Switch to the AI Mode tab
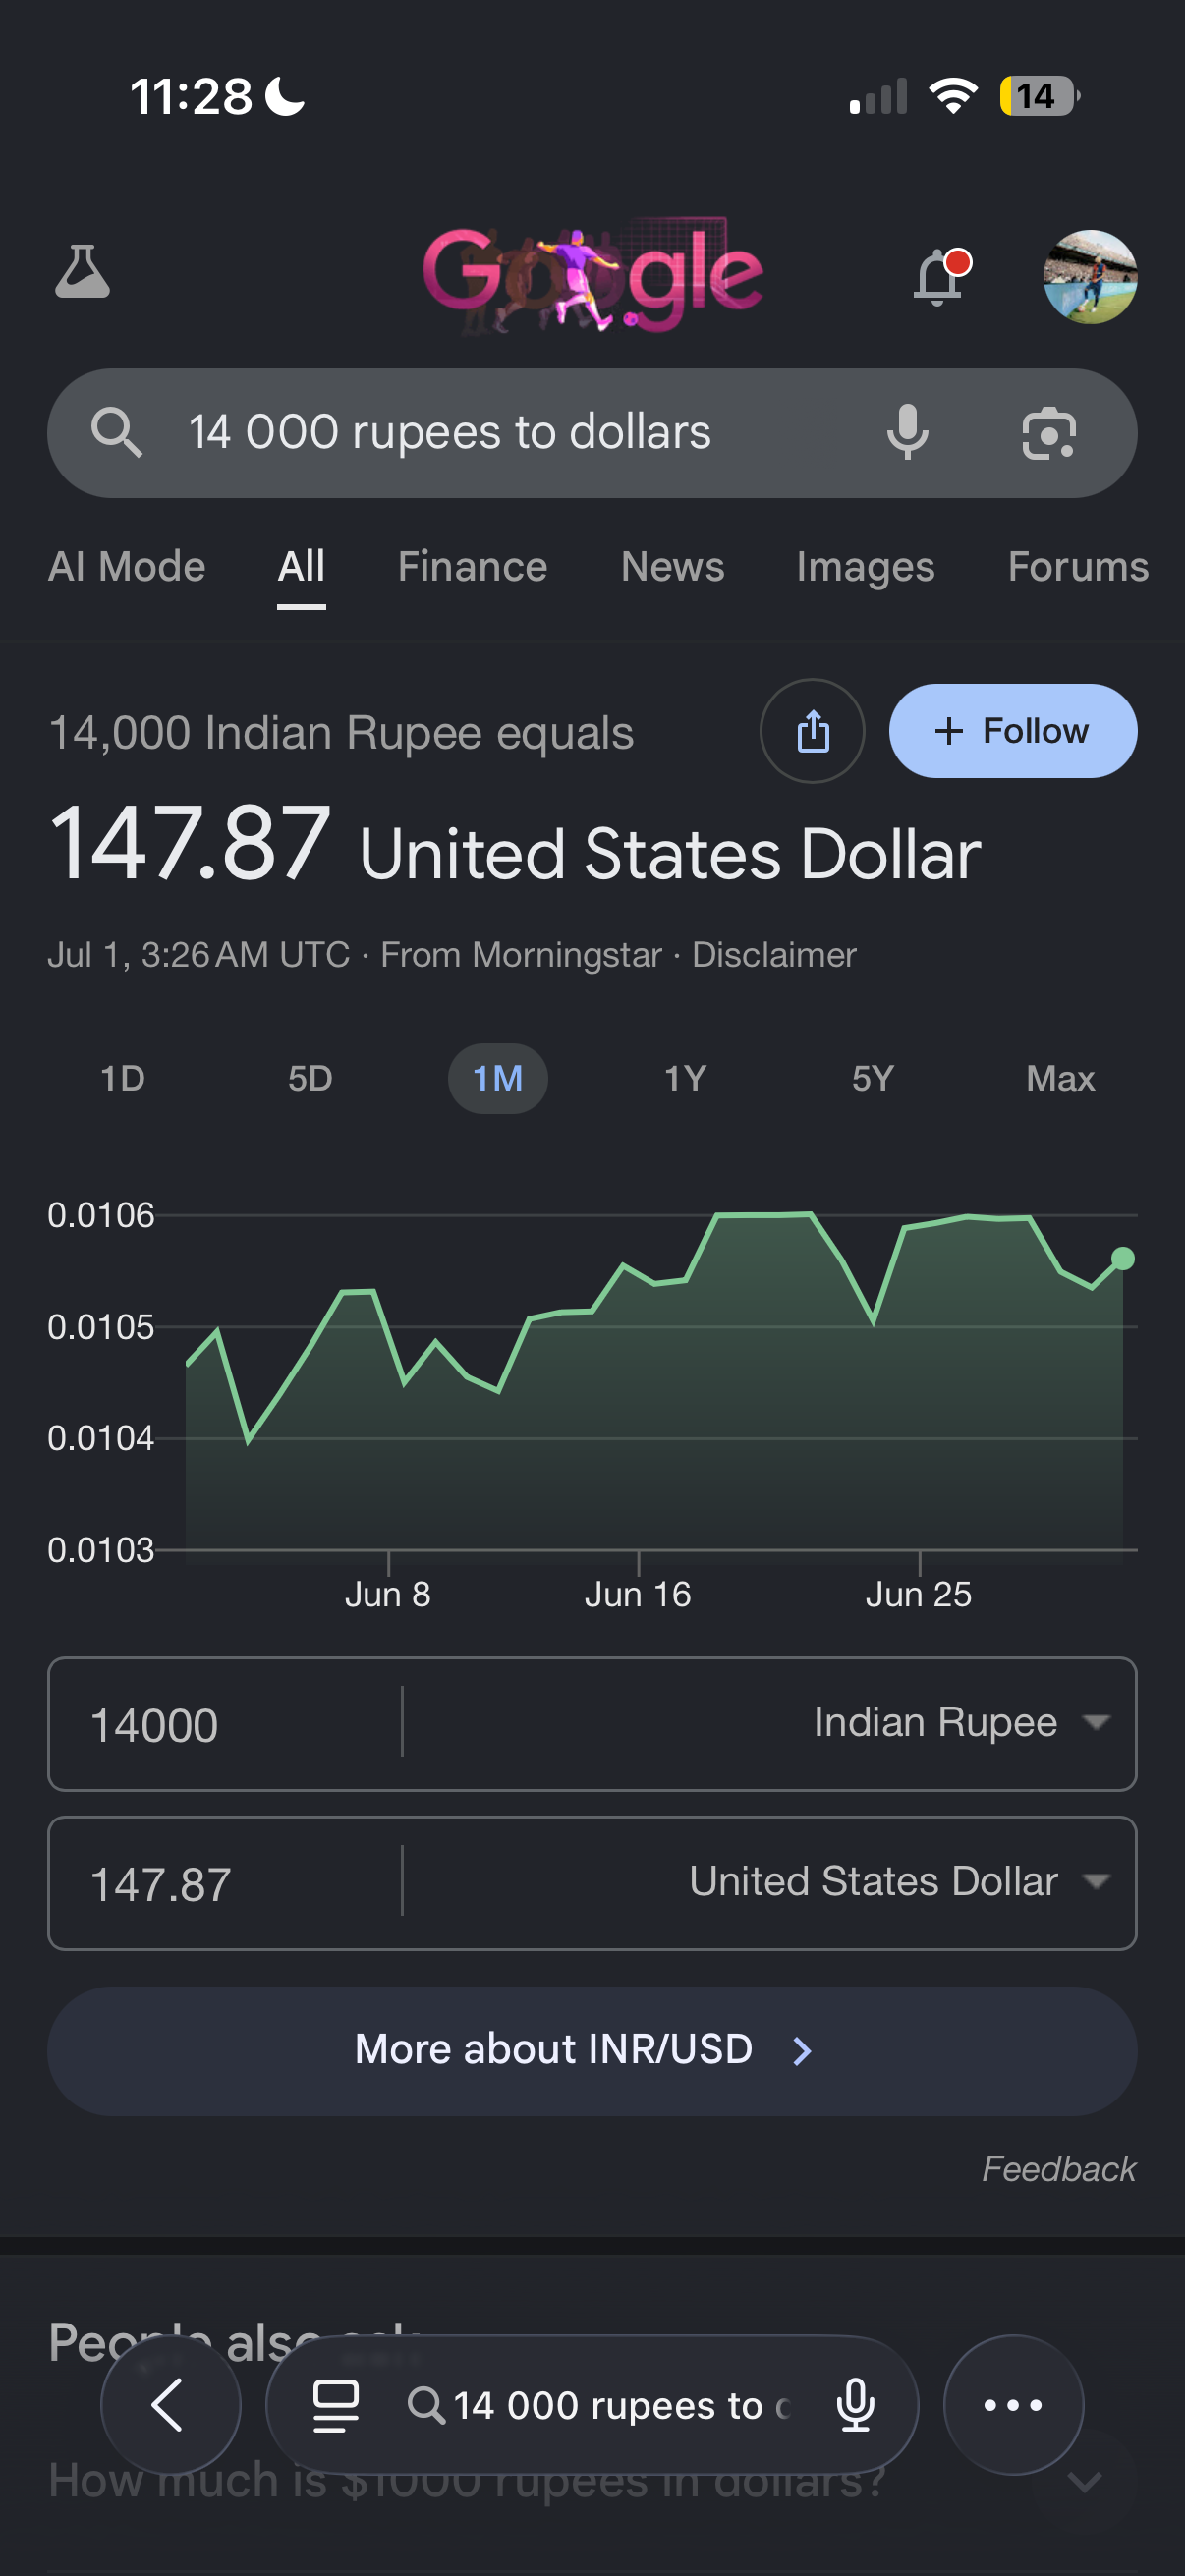The width and height of the screenshot is (1185, 2576). click(127, 567)
